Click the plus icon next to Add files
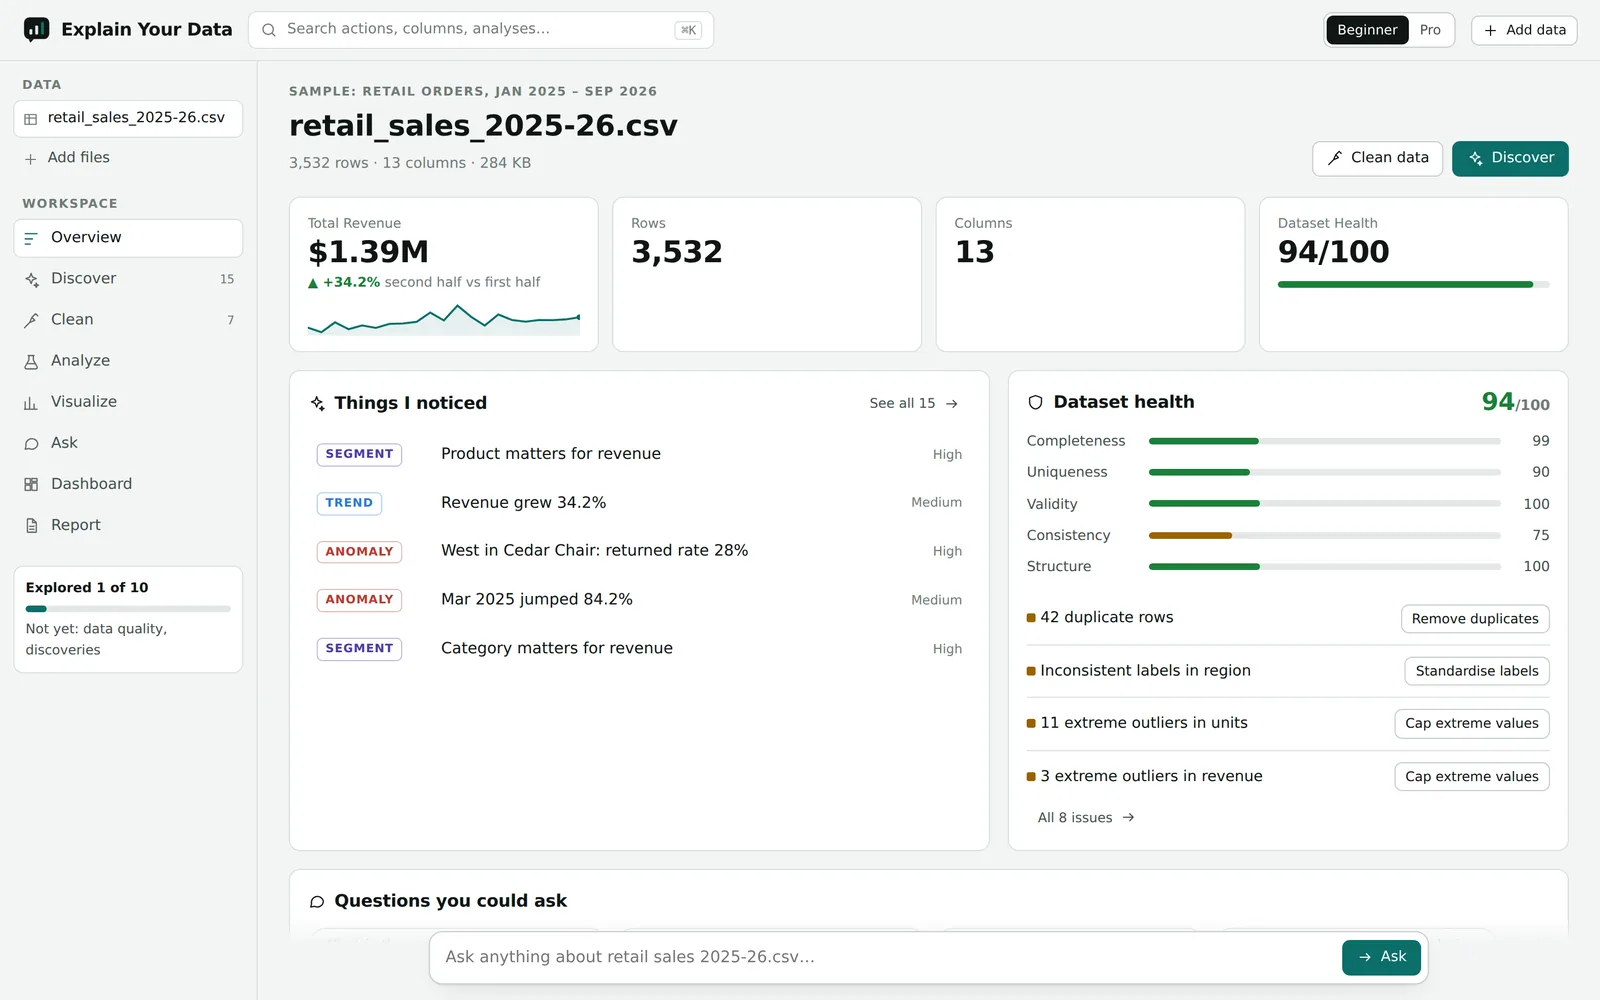 click(31, 159)
